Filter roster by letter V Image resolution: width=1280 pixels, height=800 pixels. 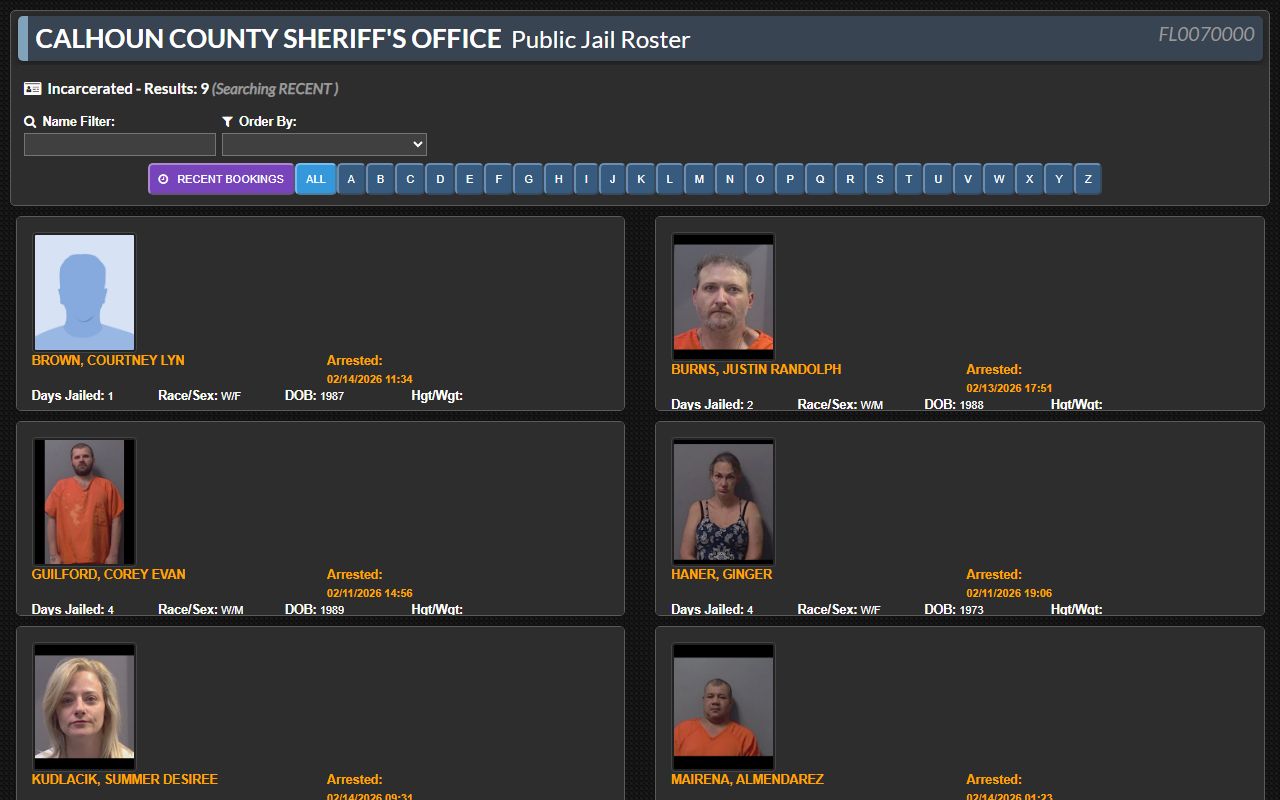point(968,179)
